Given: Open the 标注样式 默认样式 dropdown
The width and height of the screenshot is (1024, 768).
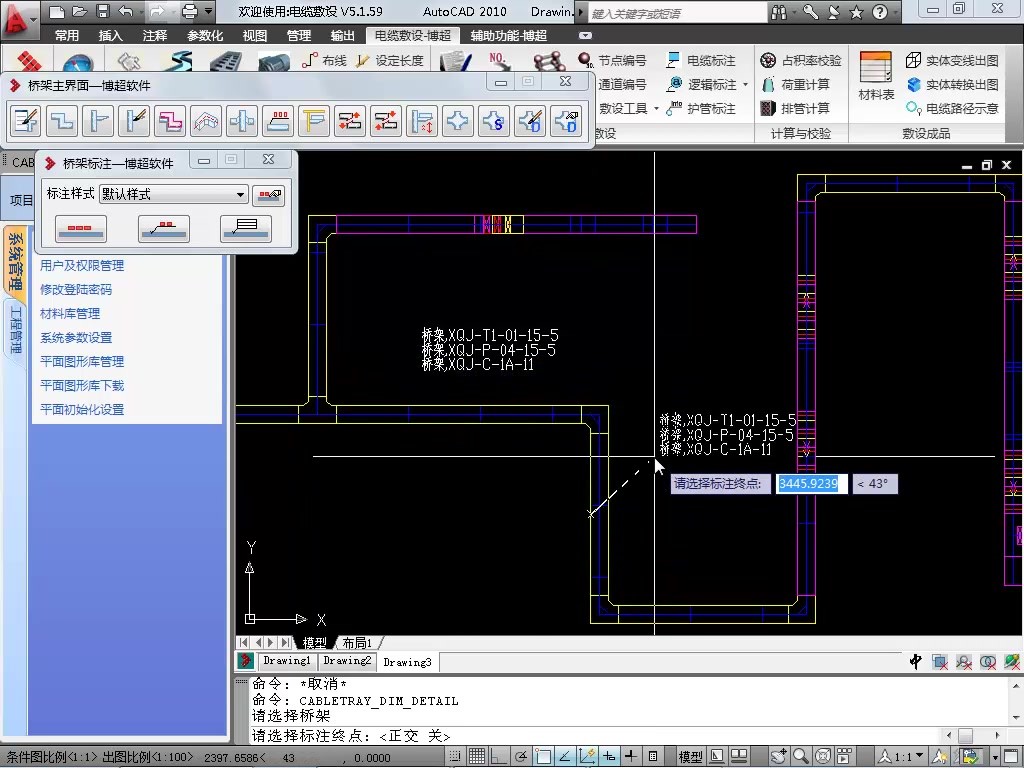Looking at the screenshot, I should point(174,194).
